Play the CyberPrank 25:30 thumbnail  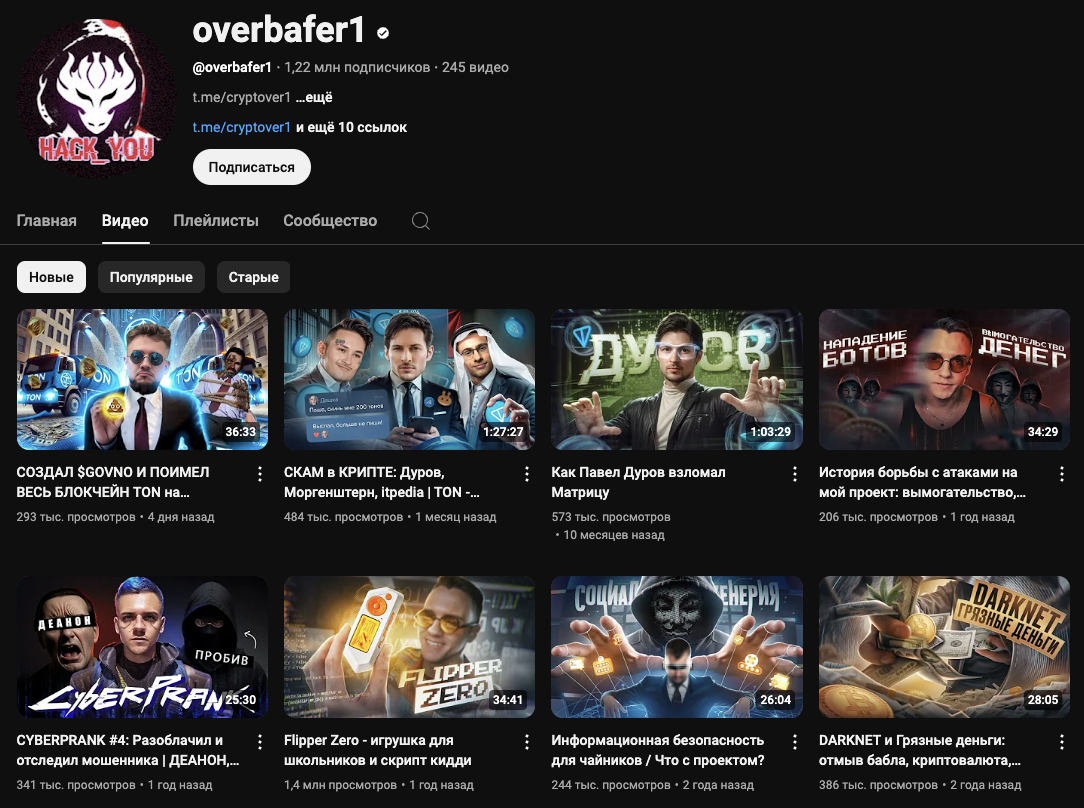142,647
